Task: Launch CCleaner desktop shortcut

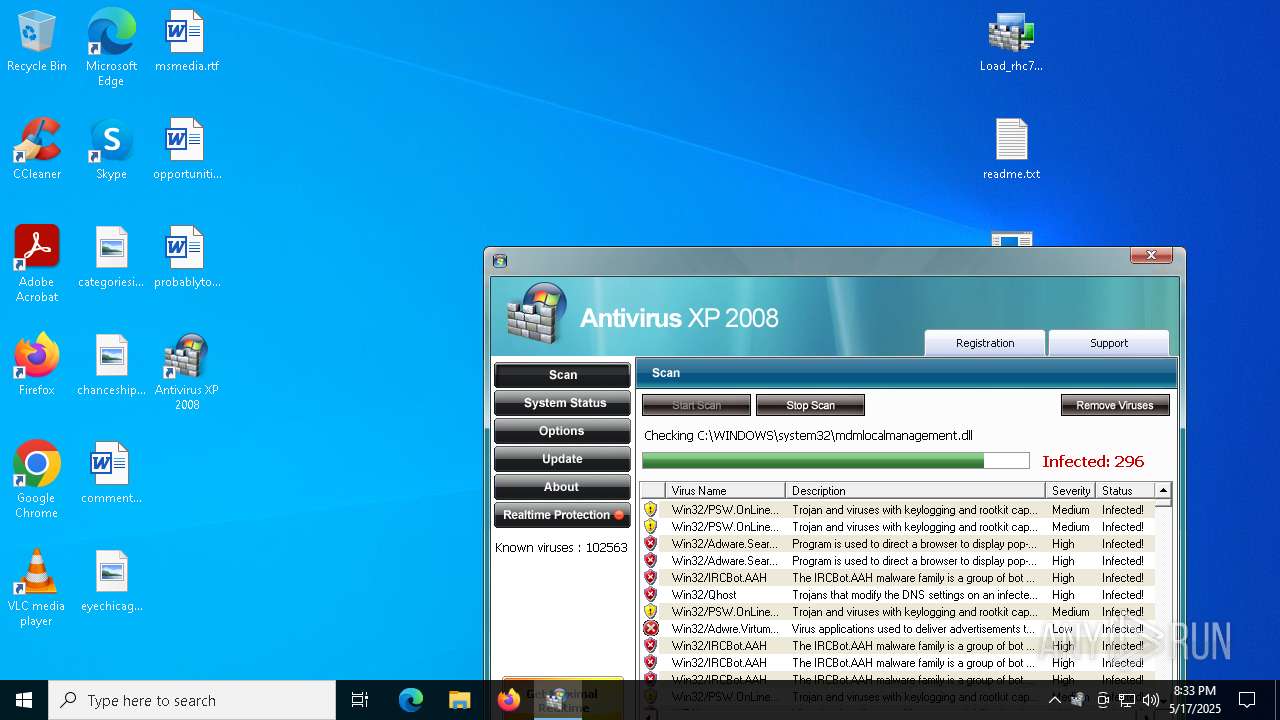Action: coord(37,150)
